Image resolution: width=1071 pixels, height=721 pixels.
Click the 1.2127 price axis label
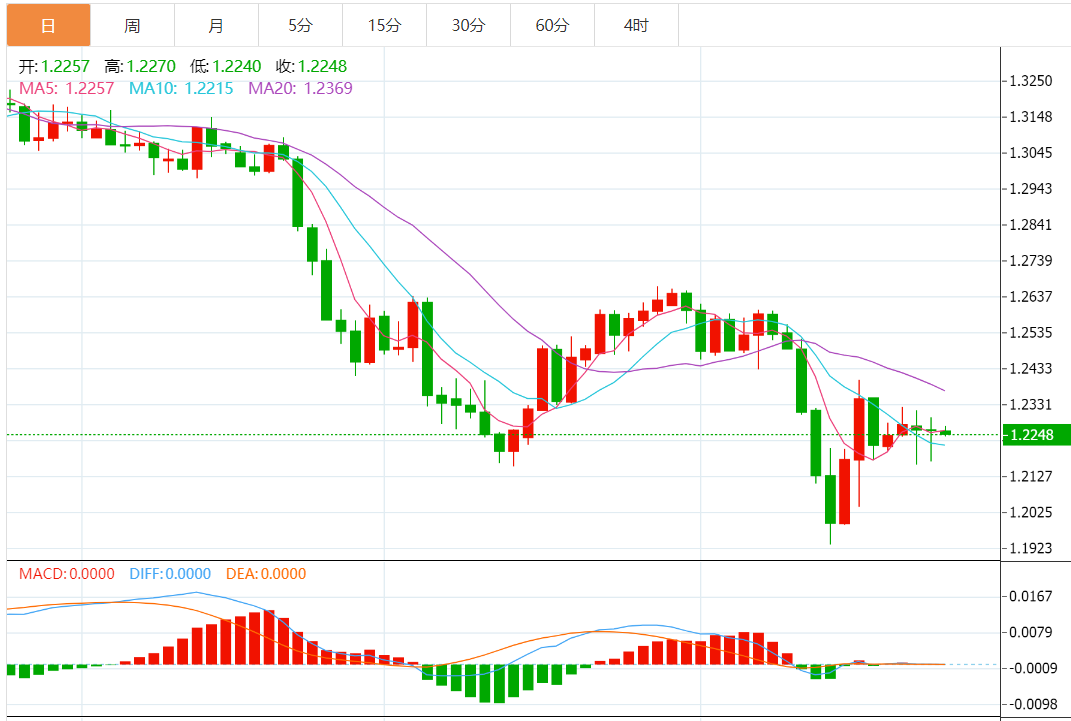[1031, 476]
